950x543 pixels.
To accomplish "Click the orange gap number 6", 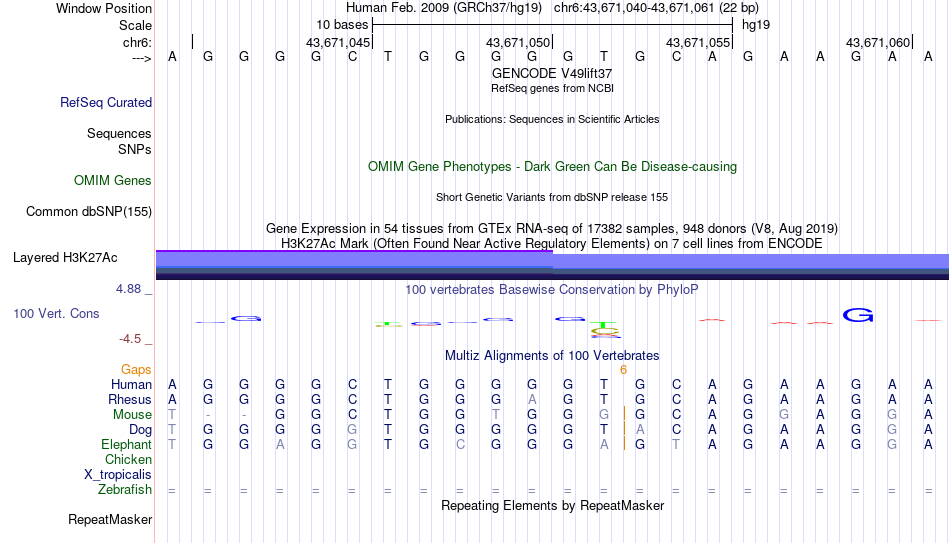I will (623, 370).
